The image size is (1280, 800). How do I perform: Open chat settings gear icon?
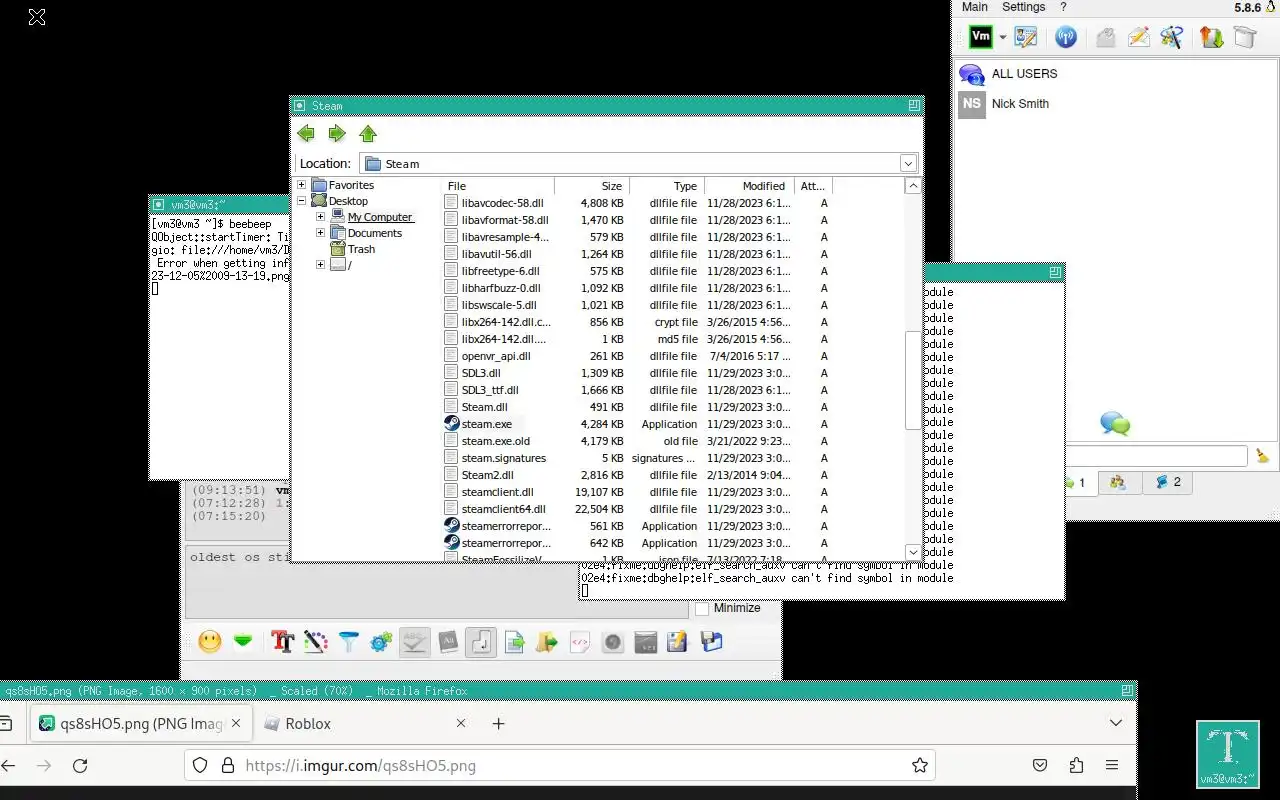coord(381,642)
